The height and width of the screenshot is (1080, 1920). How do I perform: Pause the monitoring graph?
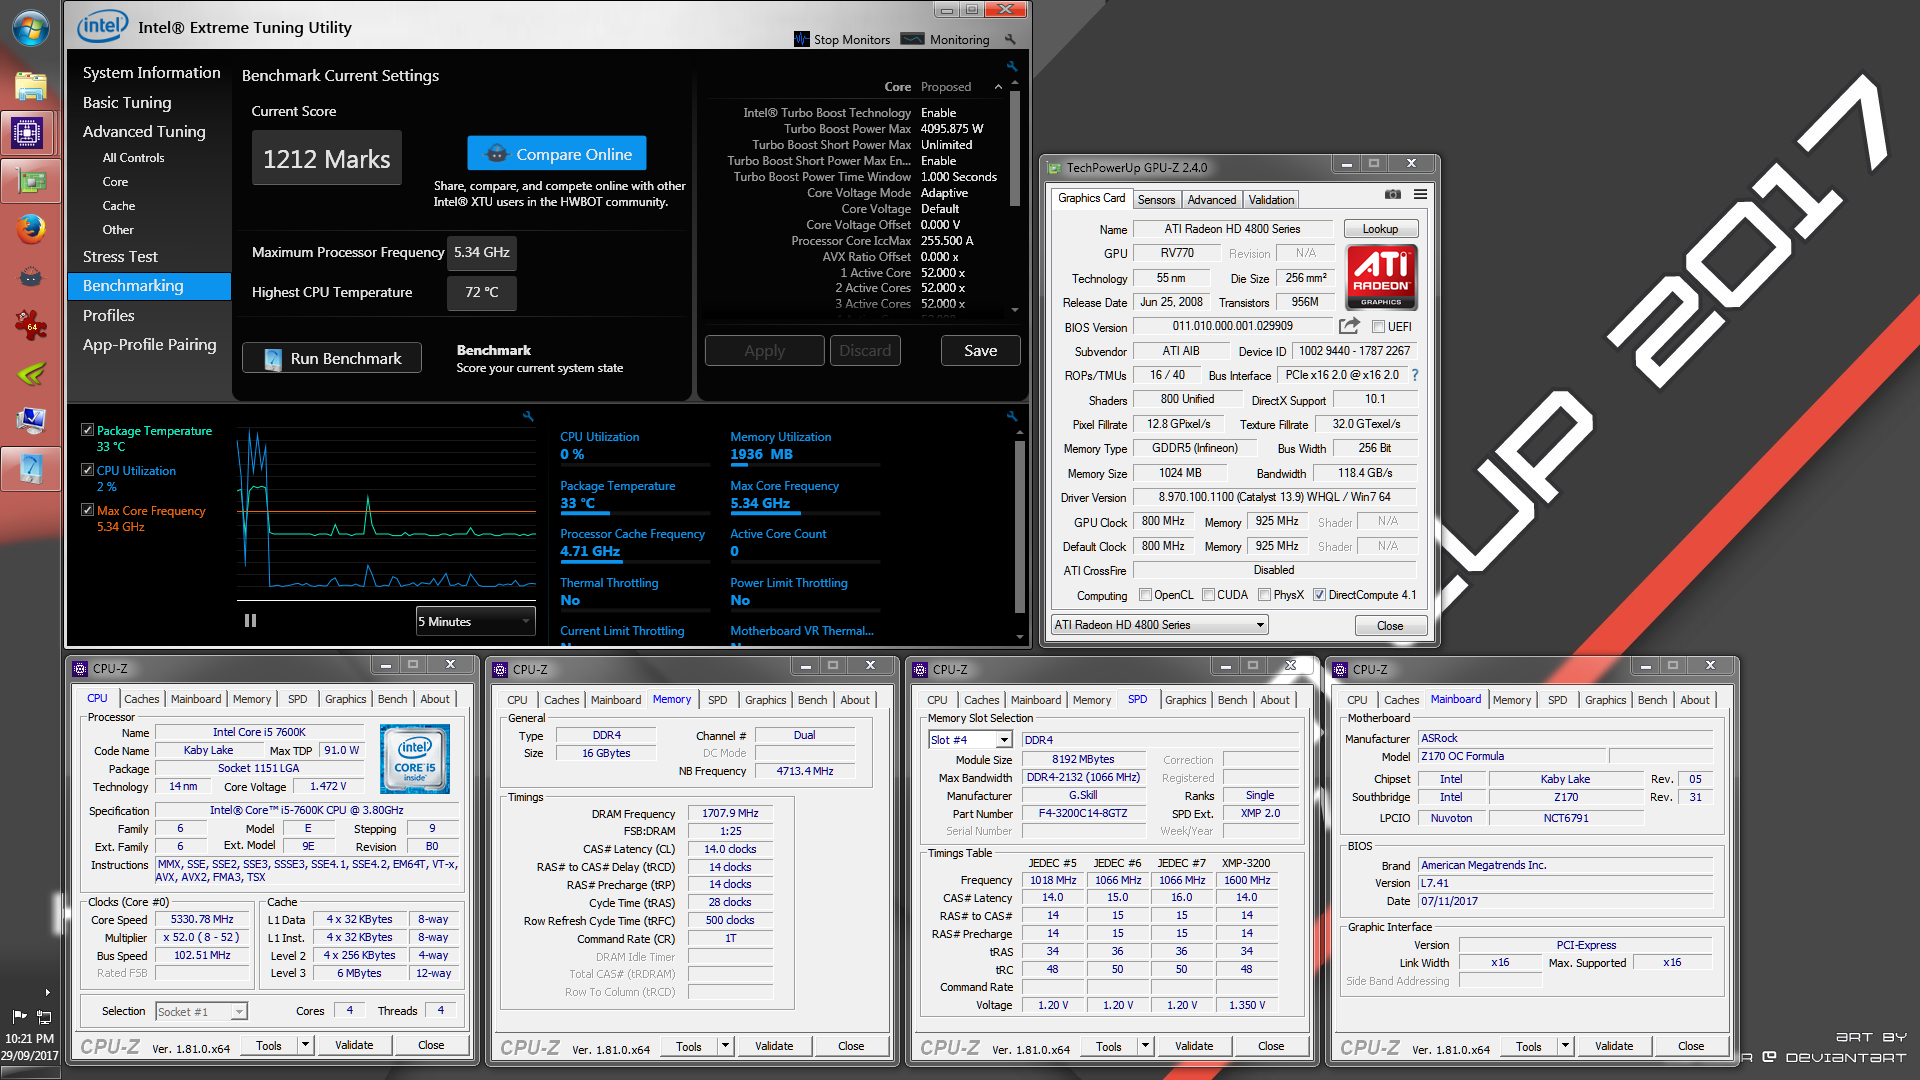(x=250, y=621)
